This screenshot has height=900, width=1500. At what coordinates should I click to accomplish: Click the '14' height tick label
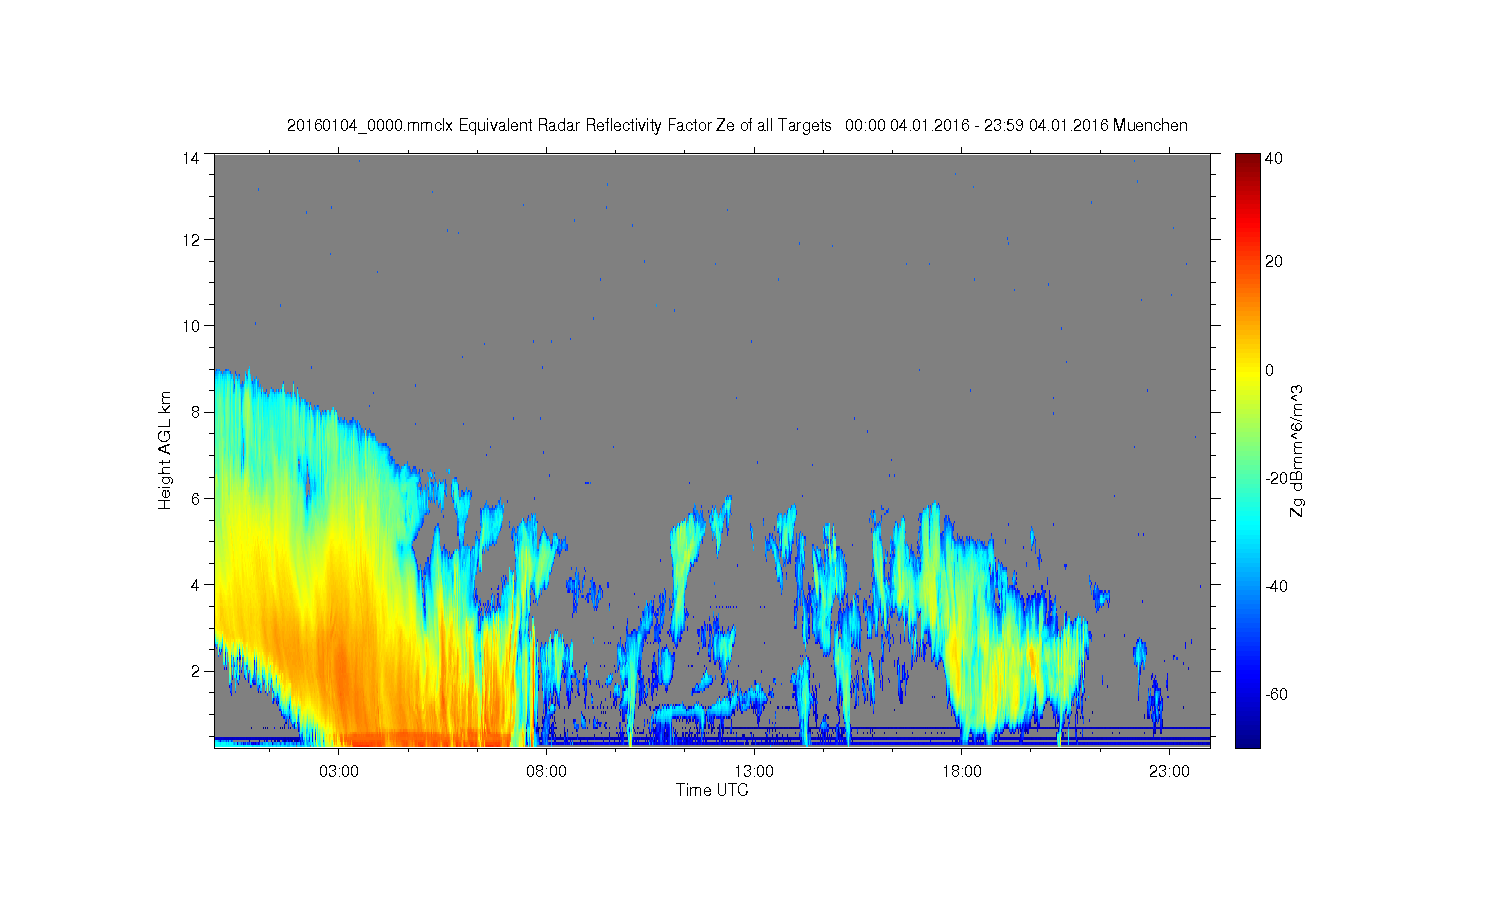click(x=191, y=157)
